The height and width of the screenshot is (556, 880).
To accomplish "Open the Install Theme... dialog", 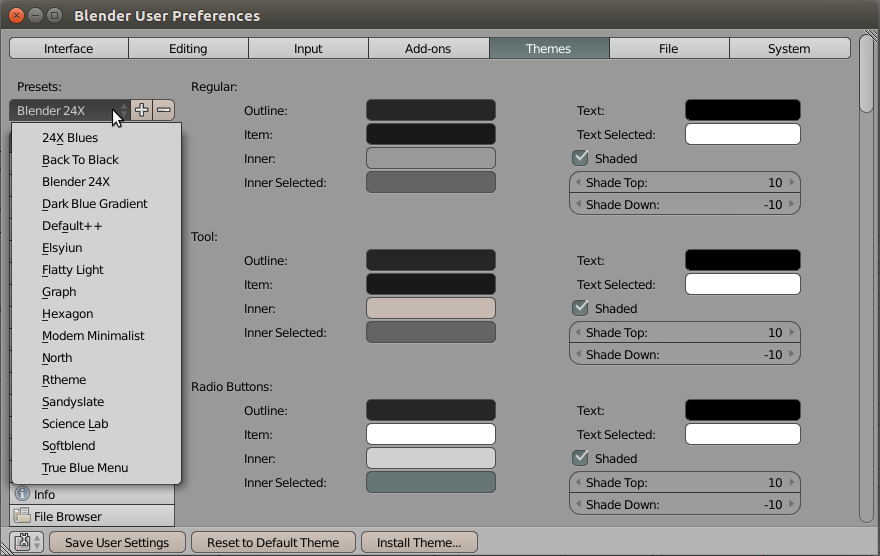I will (x=419, y=542).
